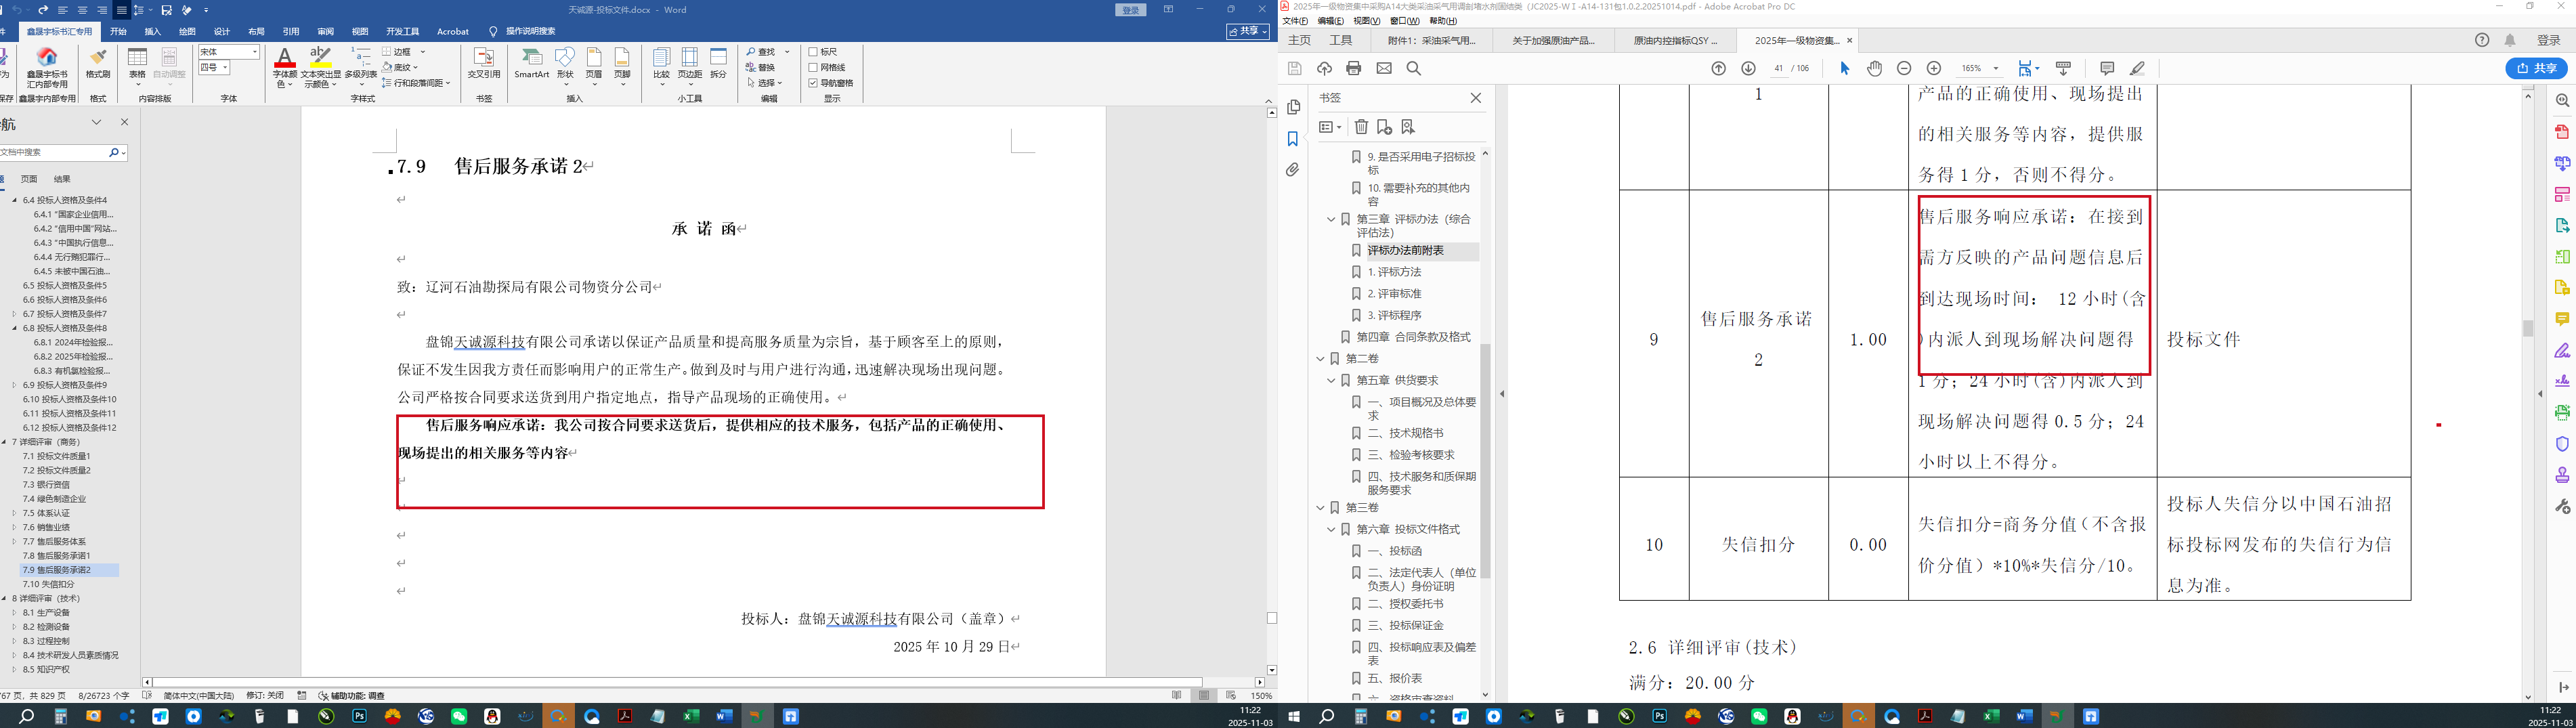Jump to 7.8 售后服务承诺1 in Word navigation
Screen dimensions: 2576x728
point(57,556)
